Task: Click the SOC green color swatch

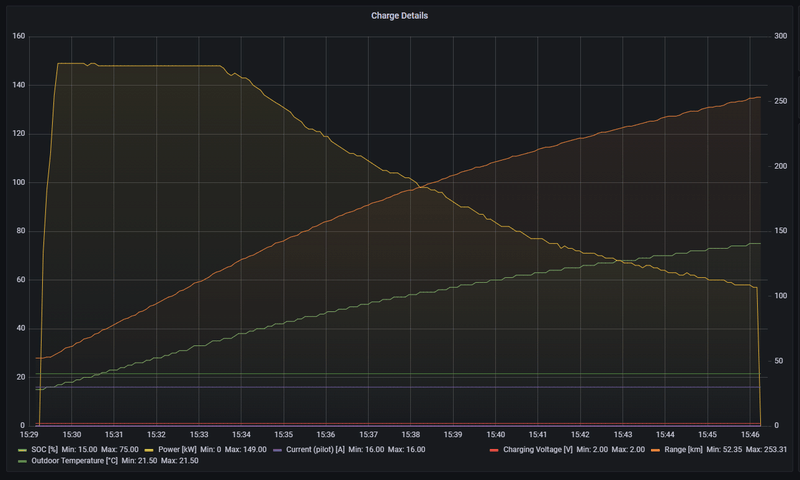Action: [x=22, y=450]
